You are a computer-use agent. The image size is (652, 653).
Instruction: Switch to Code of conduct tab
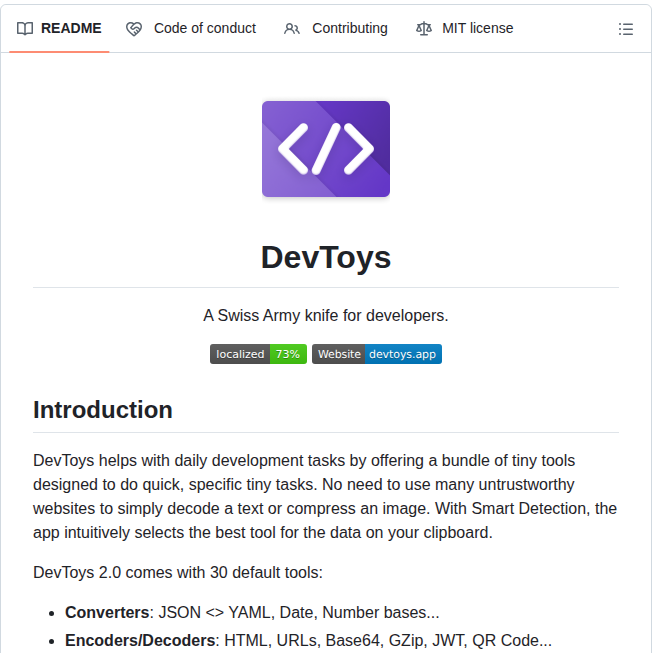191,28
